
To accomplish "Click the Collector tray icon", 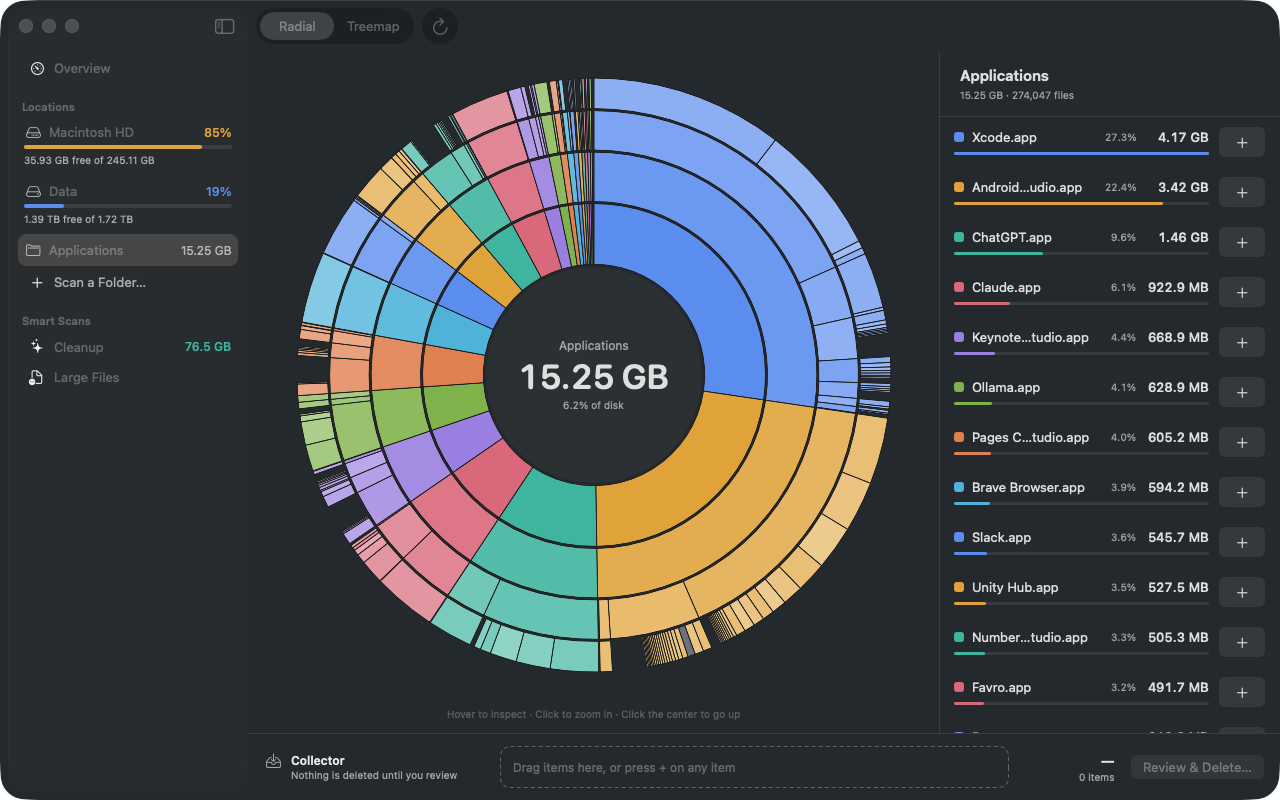I will tap(273, 762).
